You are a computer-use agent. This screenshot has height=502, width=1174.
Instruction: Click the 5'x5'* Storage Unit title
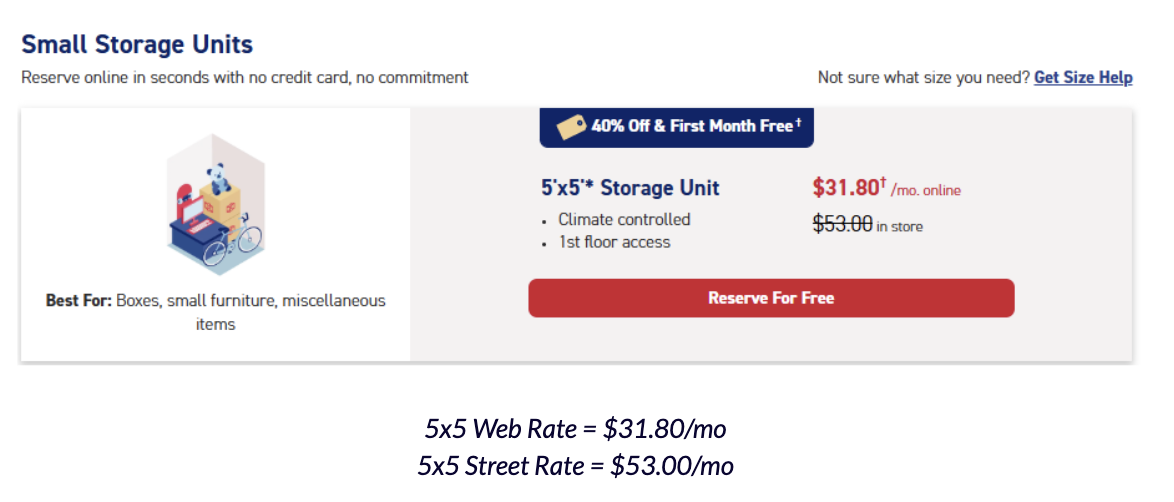pos(629,188)
